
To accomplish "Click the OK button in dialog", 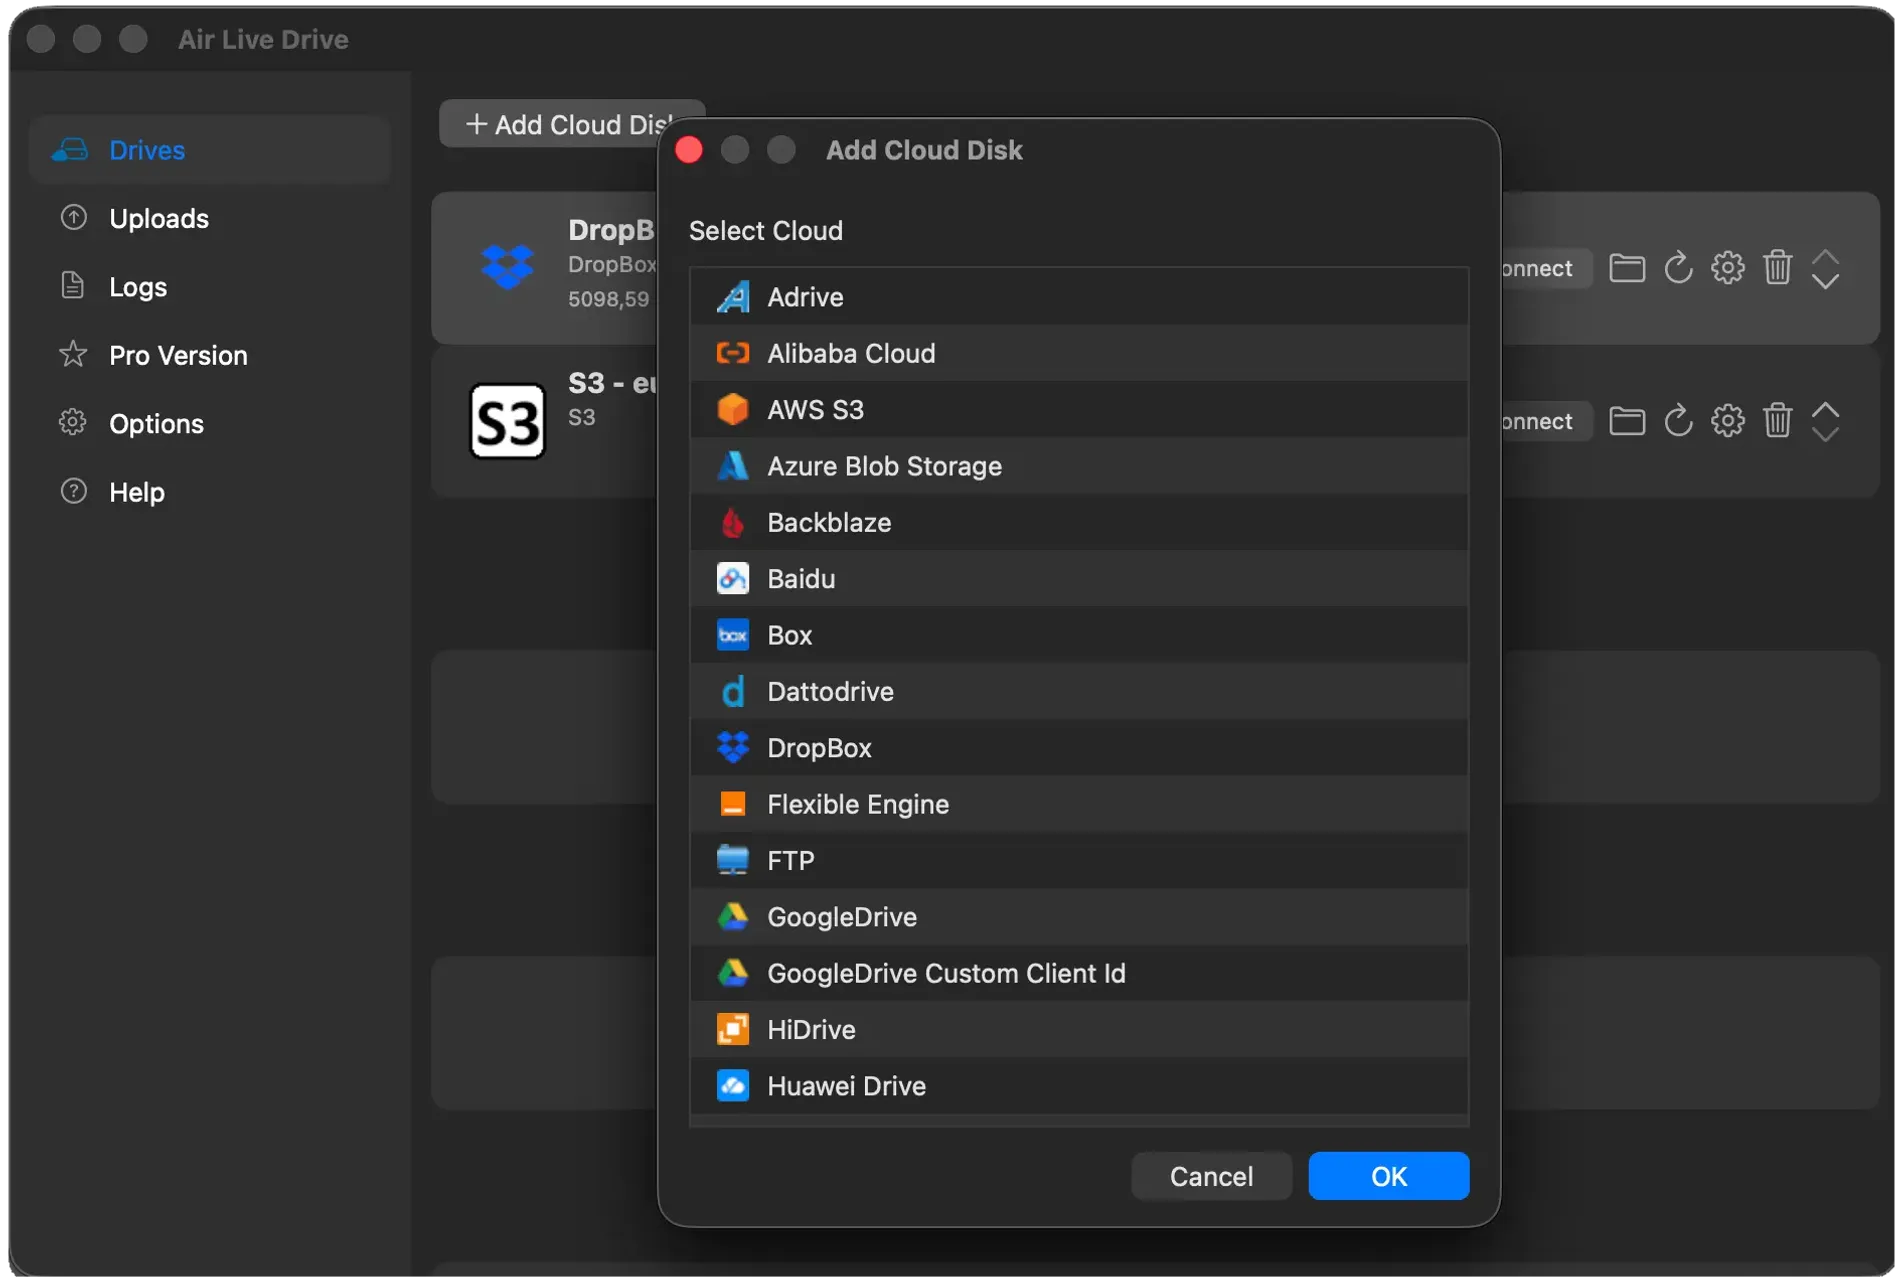I will click(1388, 1176).
